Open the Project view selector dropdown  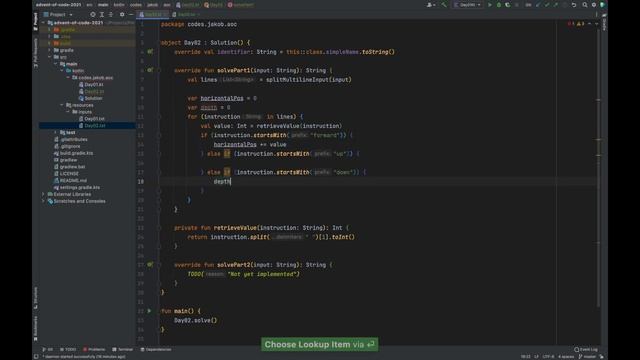tap(58, 14)
